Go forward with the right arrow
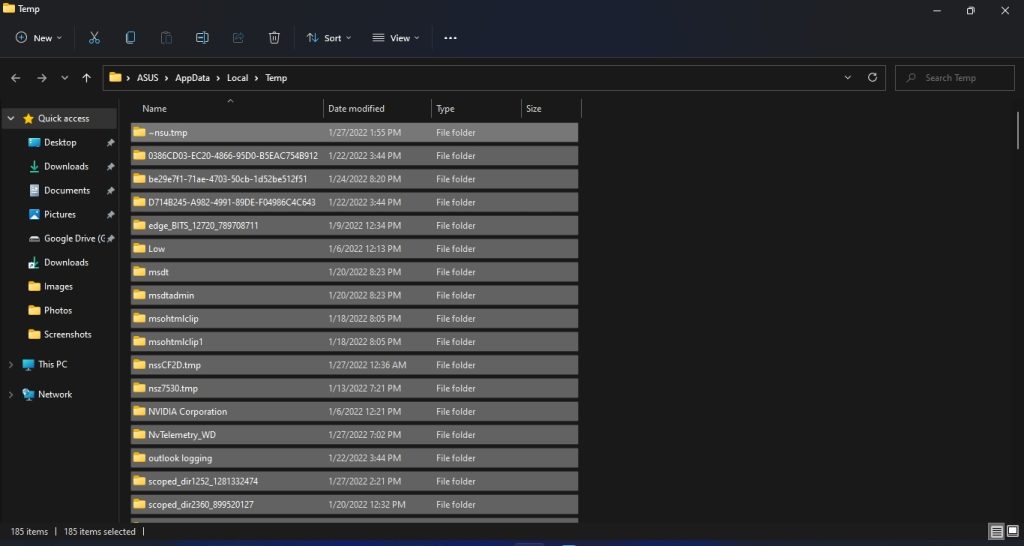Image resolution: width=1024 pixels, height=546 pixels. pos(41,78)
